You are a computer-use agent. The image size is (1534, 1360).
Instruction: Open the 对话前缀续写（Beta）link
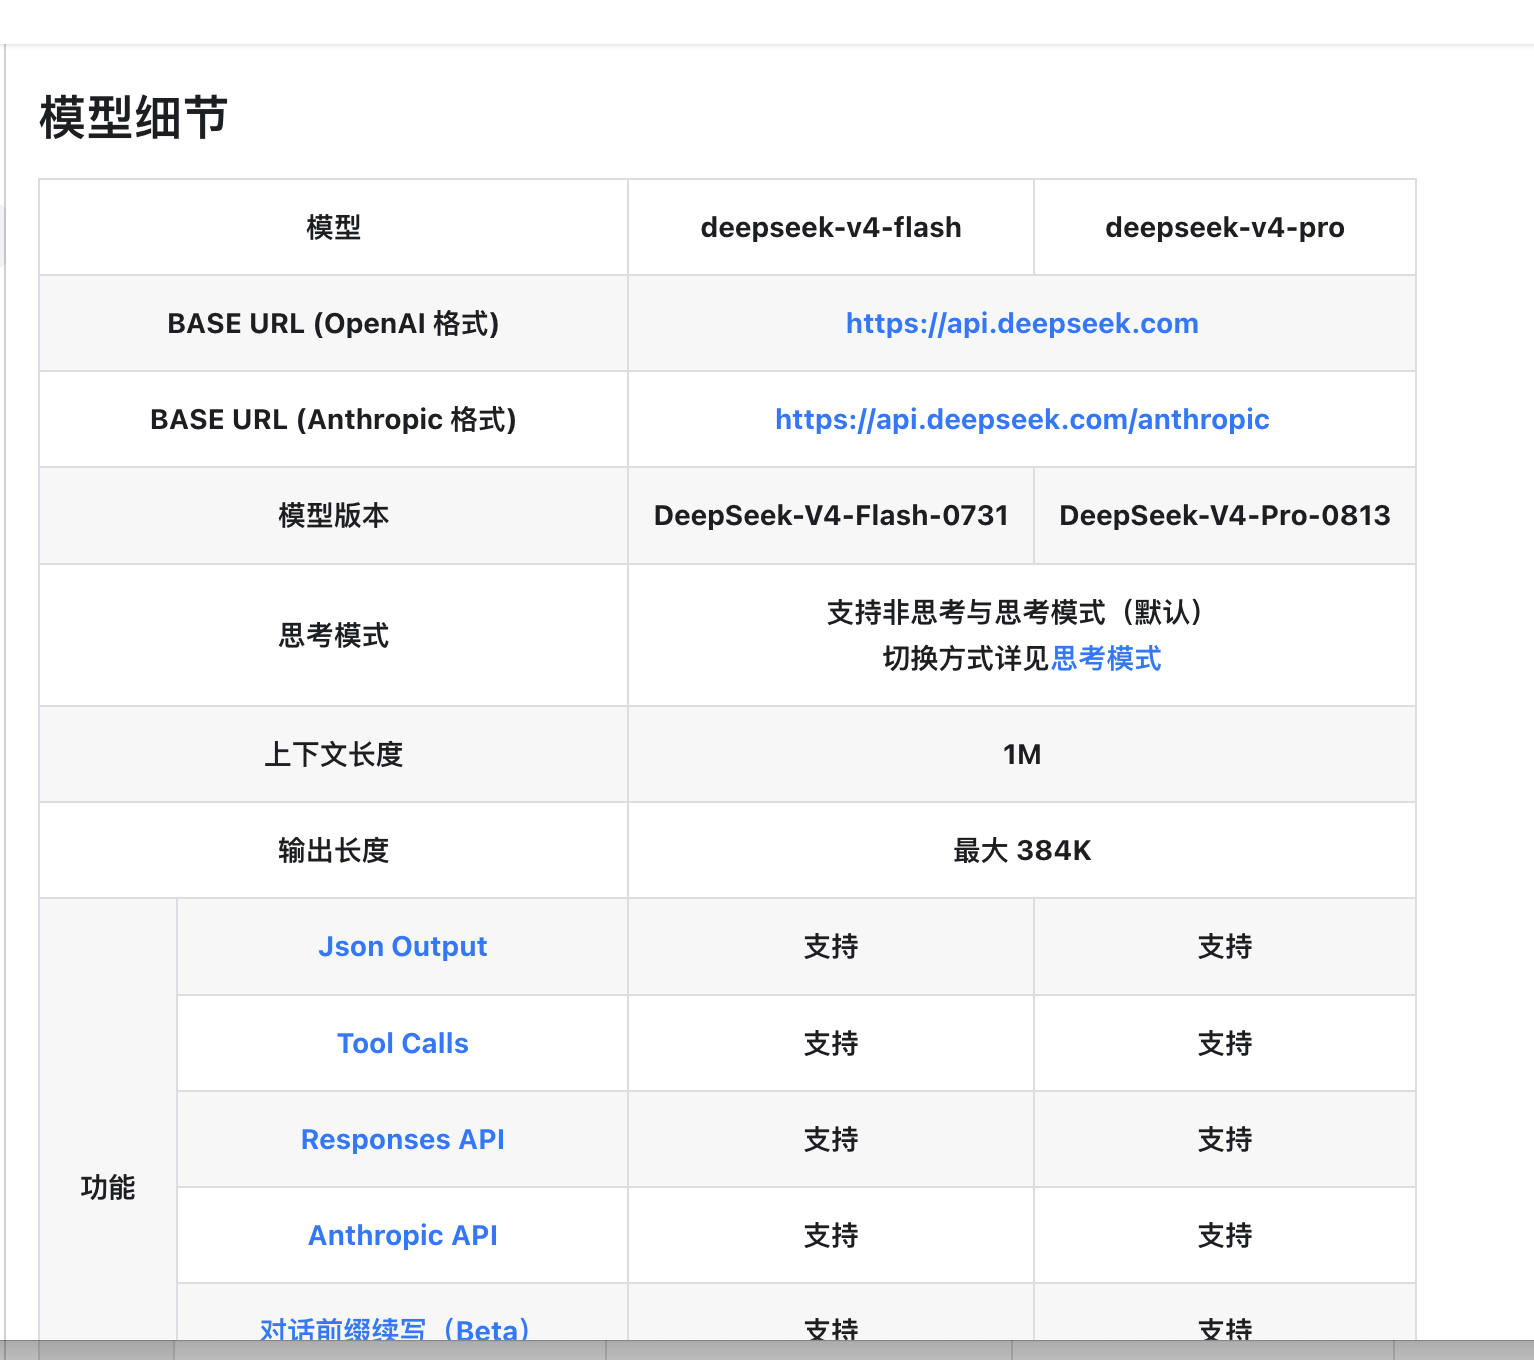click(x=395, y=1329)
